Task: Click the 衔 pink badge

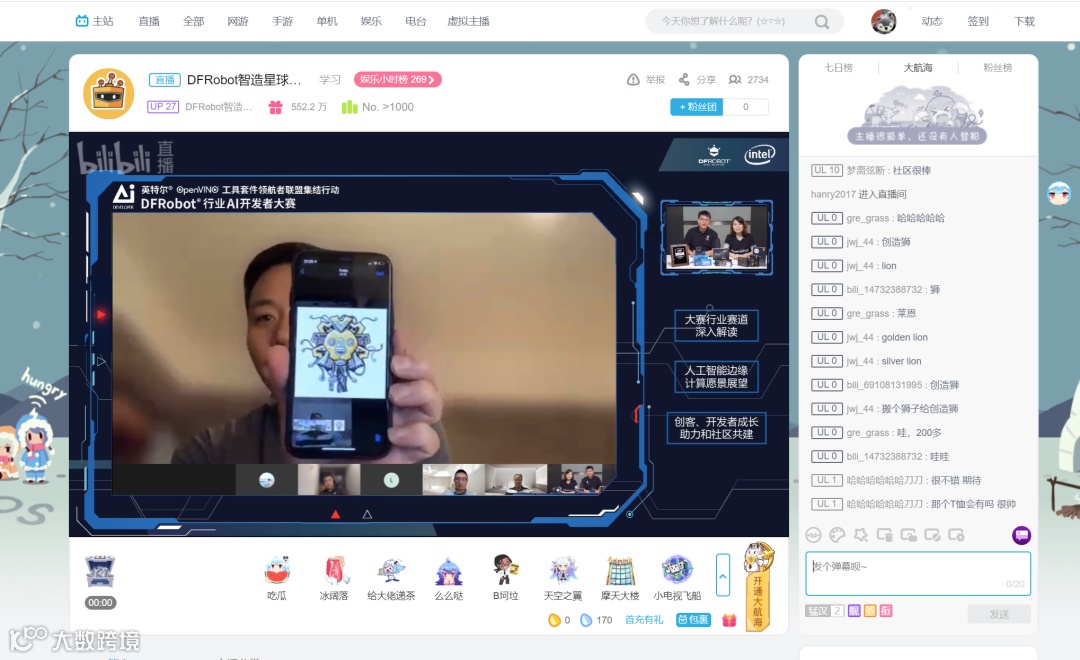Action: point(886,610)
